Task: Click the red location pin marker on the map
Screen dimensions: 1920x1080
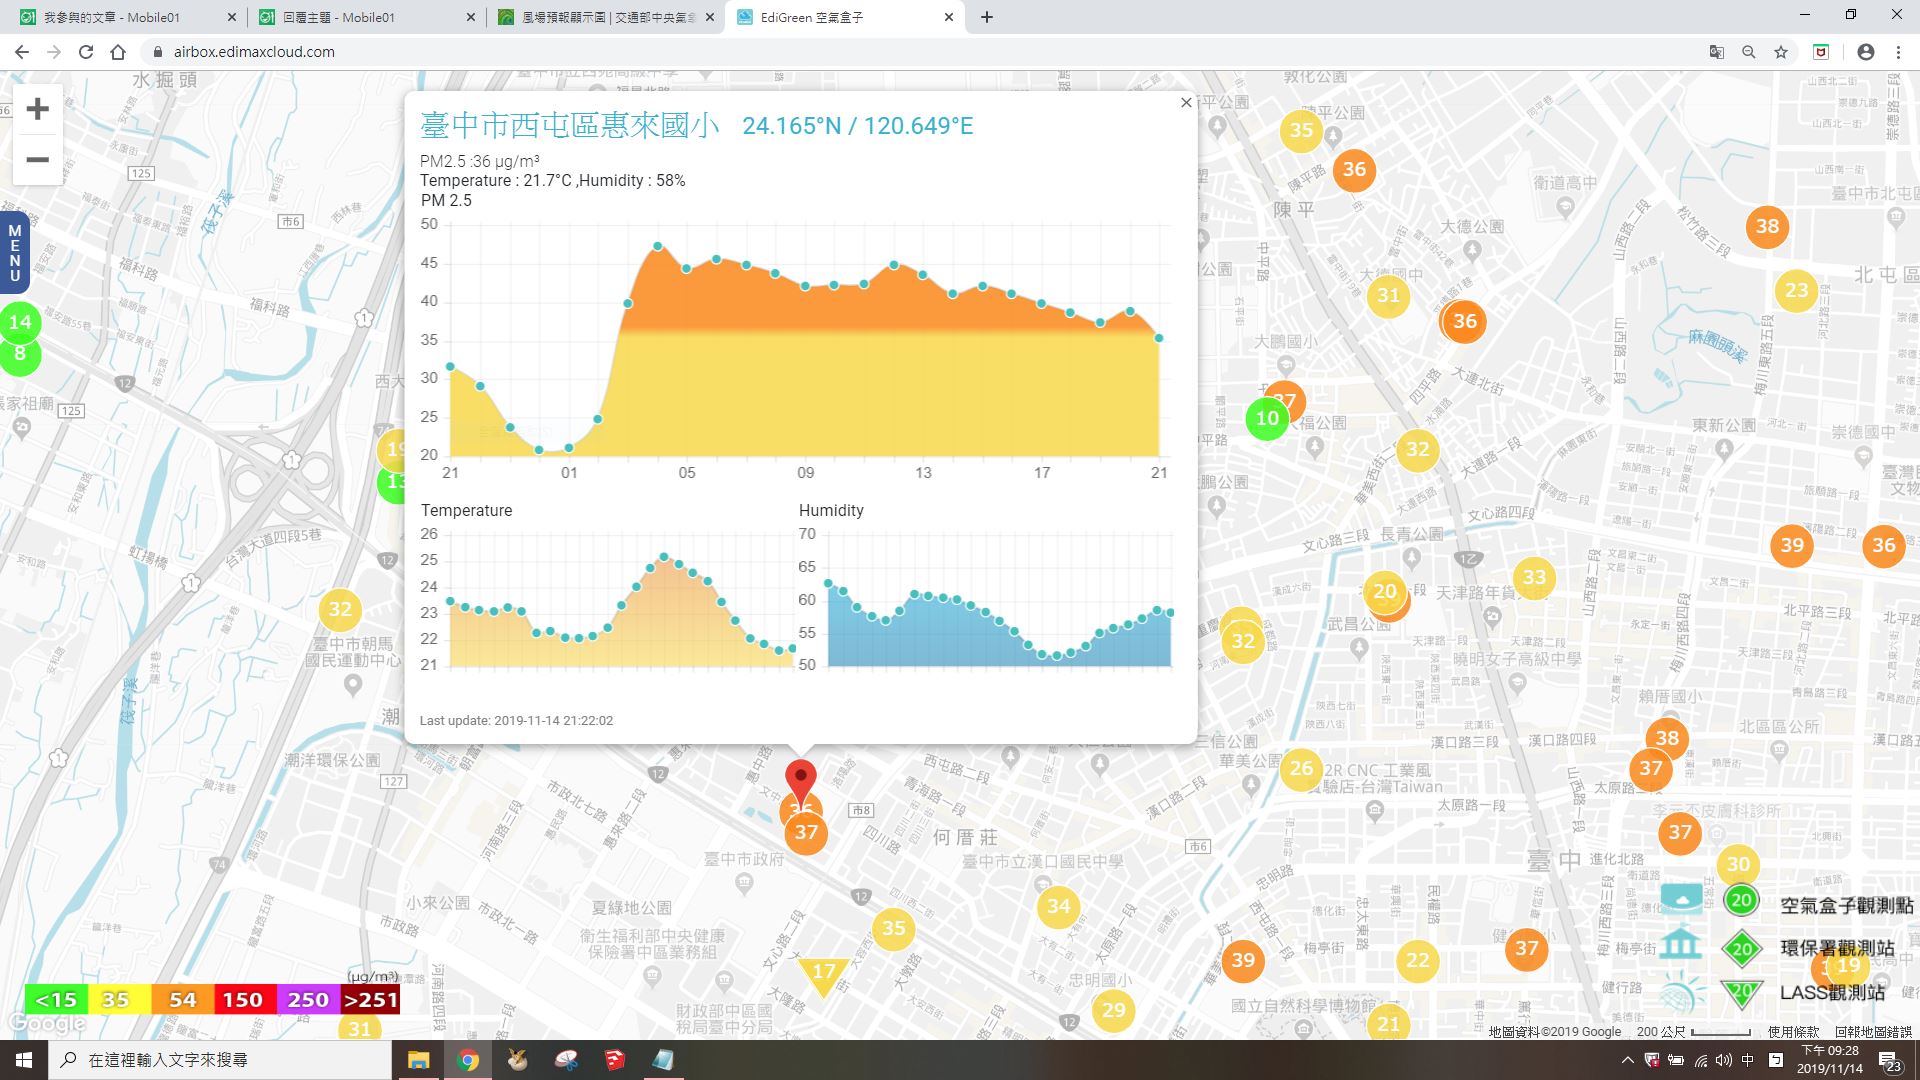Action: [800, 783]
